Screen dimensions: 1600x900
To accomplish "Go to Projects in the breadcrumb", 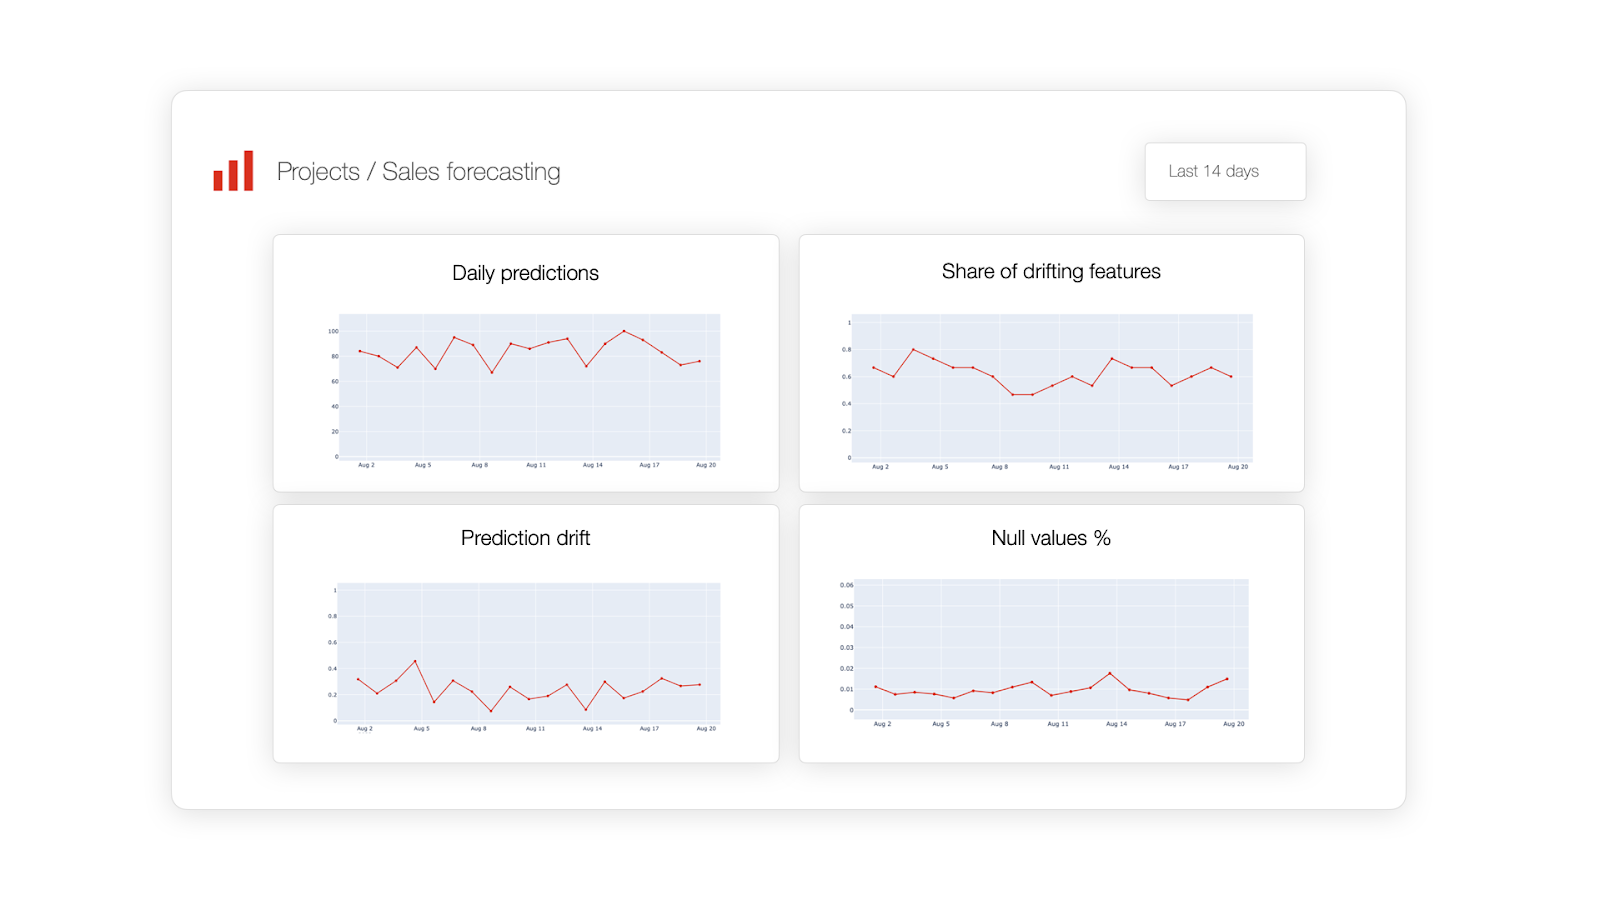I will [x=318, y=172].
